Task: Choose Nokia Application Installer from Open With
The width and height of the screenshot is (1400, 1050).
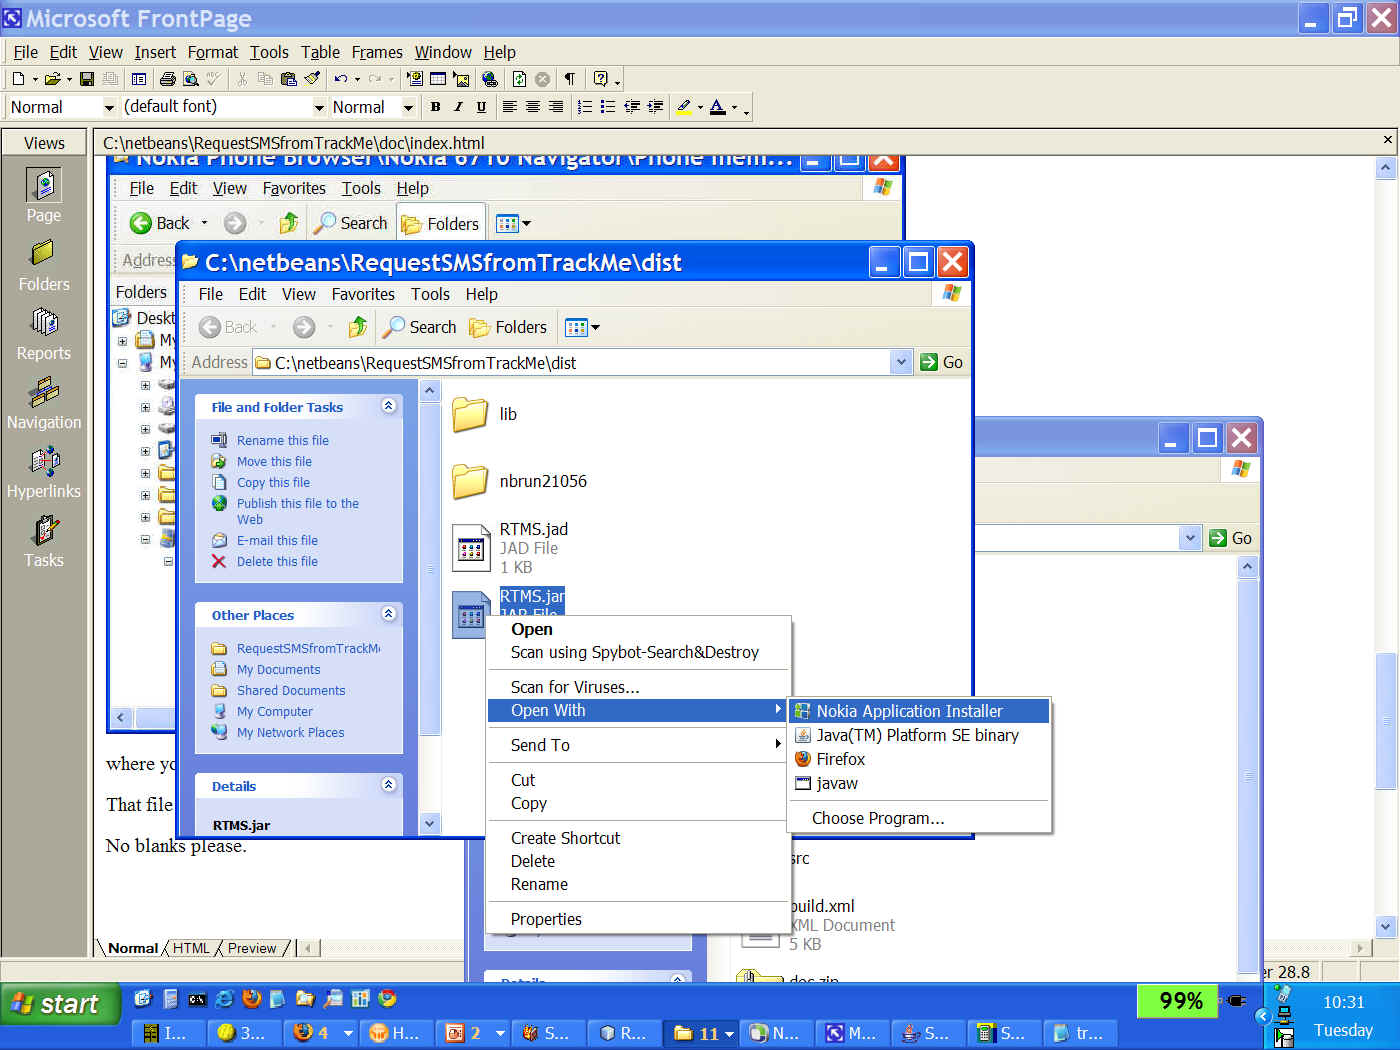Action: click(909, 711)
